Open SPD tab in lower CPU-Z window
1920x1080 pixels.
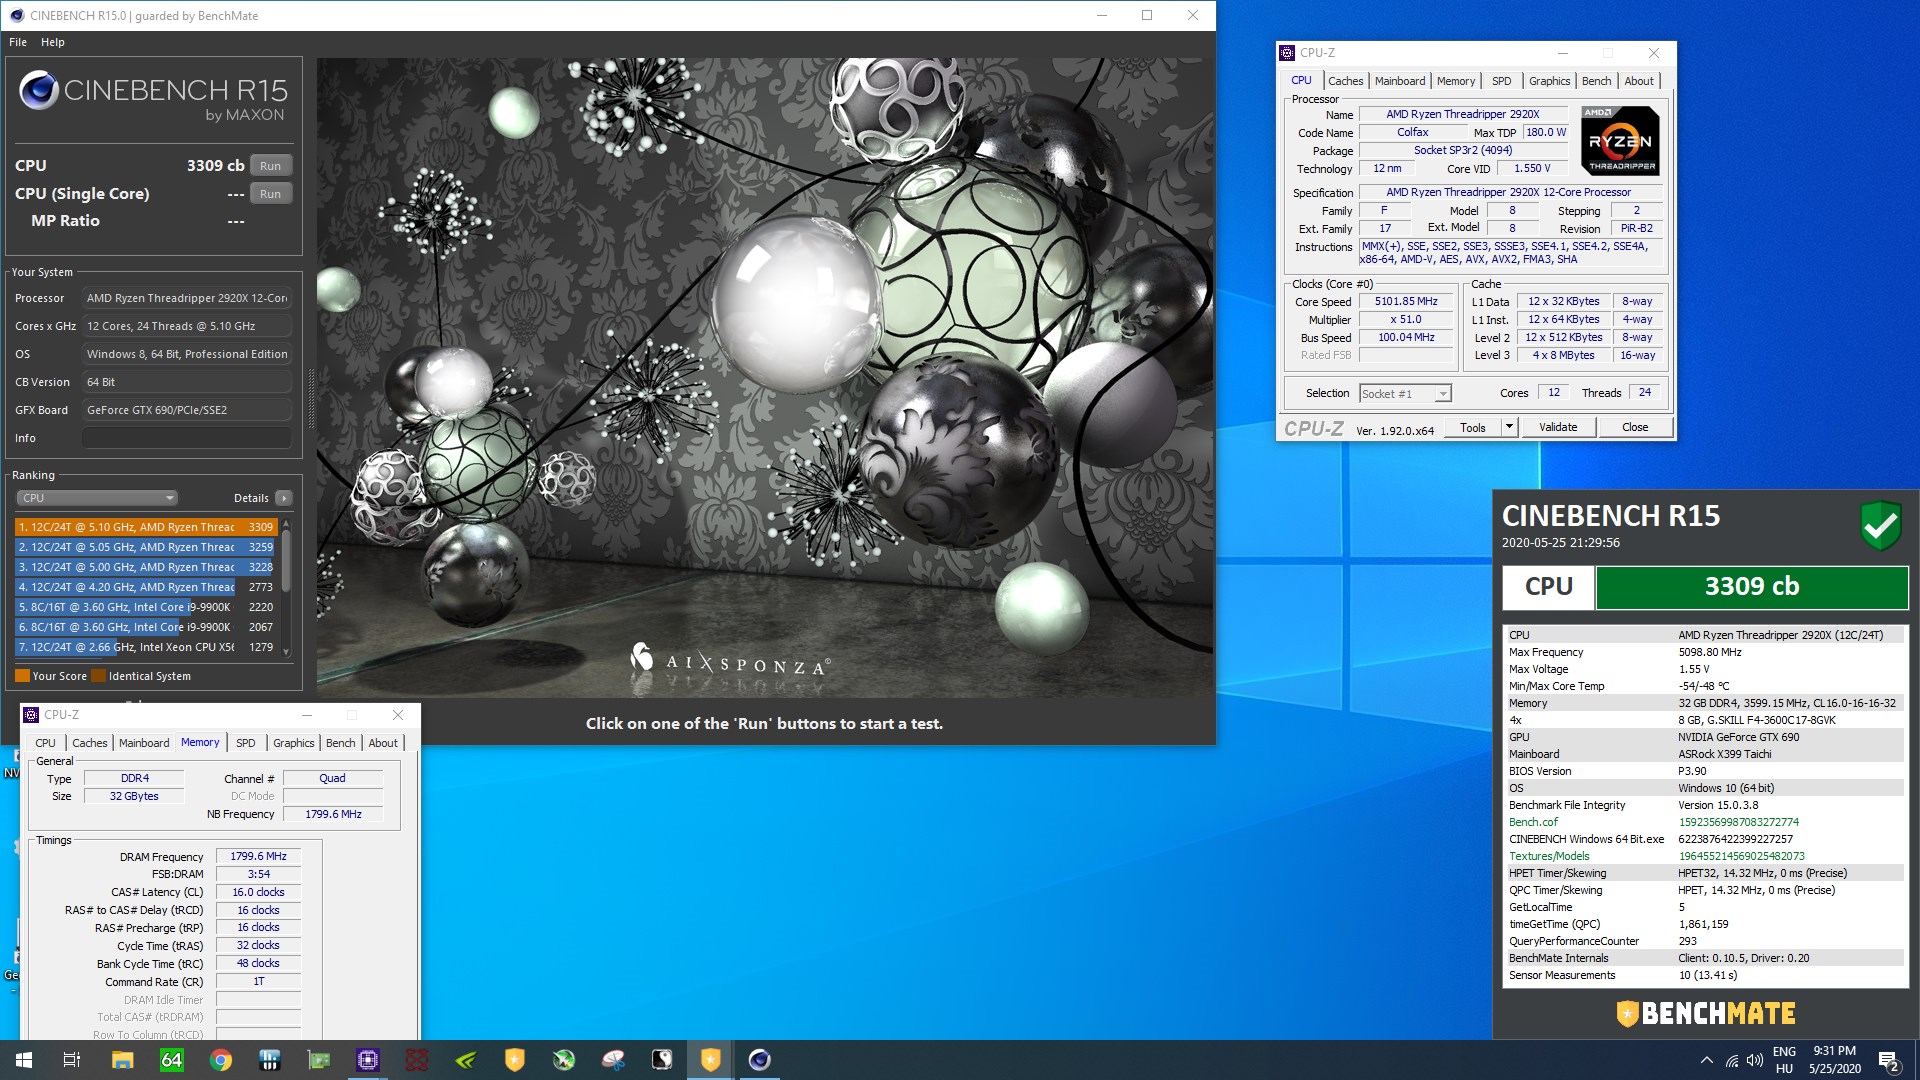[245, 743]
